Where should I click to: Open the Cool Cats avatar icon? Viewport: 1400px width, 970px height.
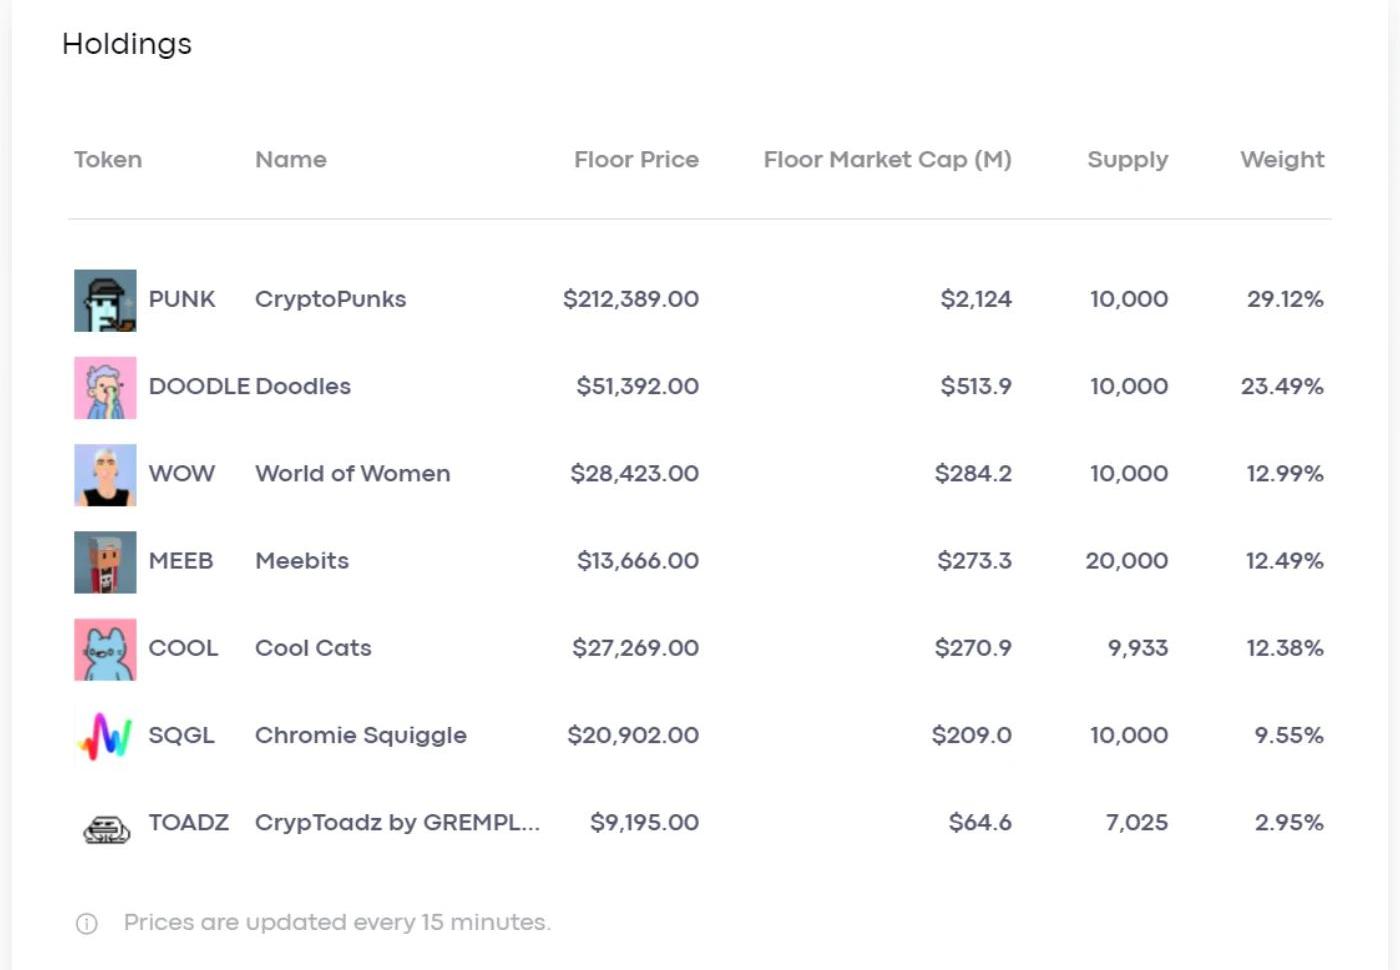coord(105,649)
